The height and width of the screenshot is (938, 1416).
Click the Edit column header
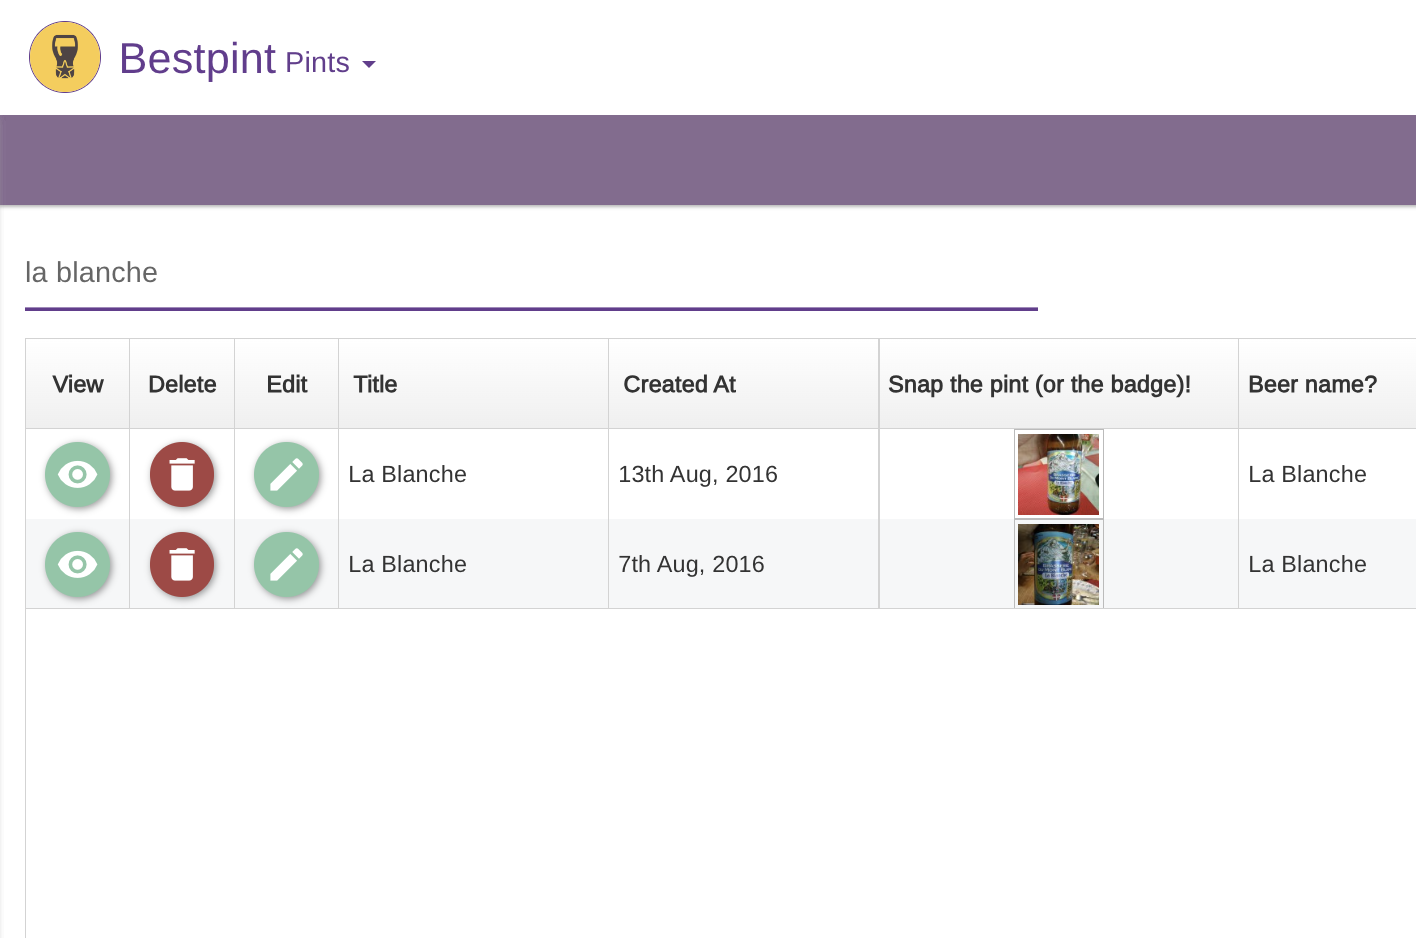click(x=287, y=384)
